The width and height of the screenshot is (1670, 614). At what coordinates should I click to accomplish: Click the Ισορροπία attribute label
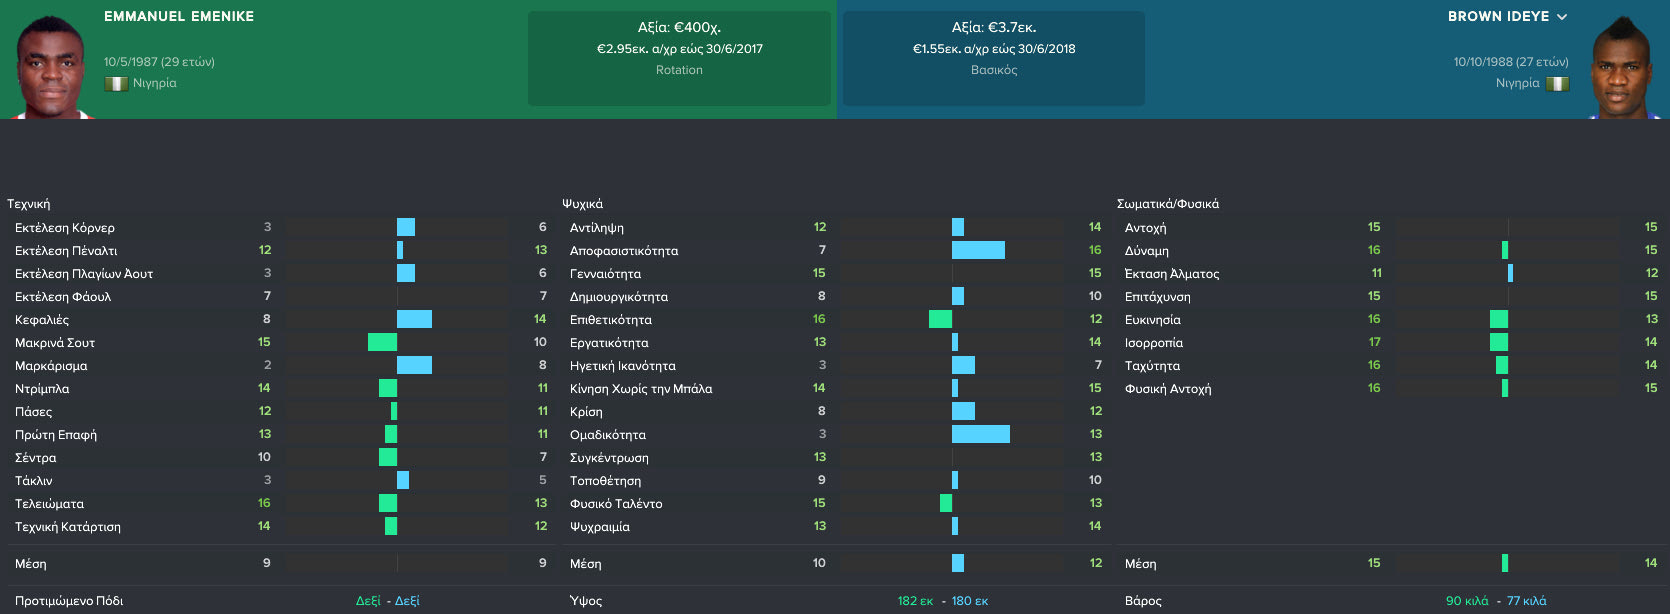[1153, 343]
